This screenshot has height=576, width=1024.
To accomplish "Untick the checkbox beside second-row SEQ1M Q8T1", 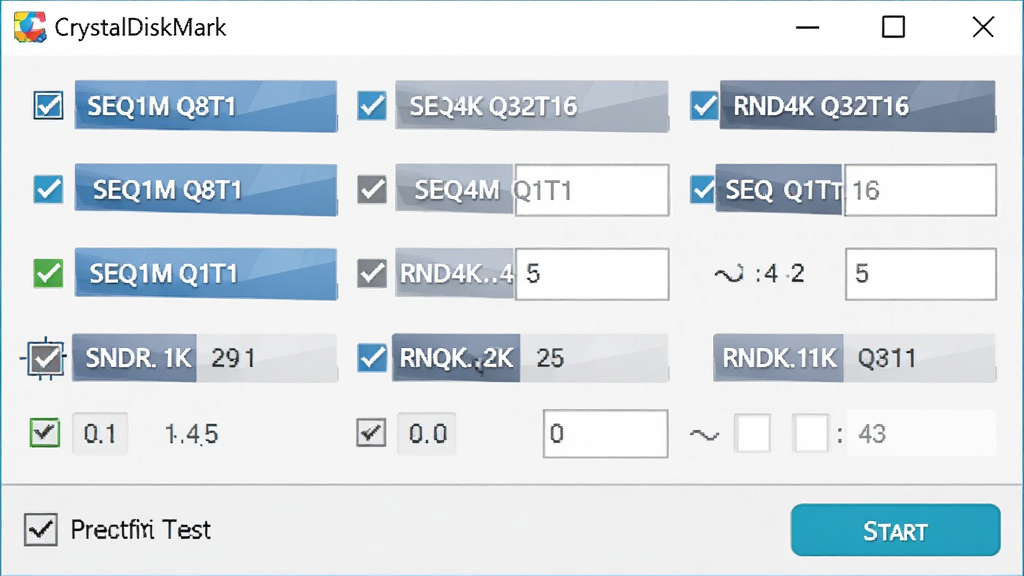I will click(x=48, y=189).
